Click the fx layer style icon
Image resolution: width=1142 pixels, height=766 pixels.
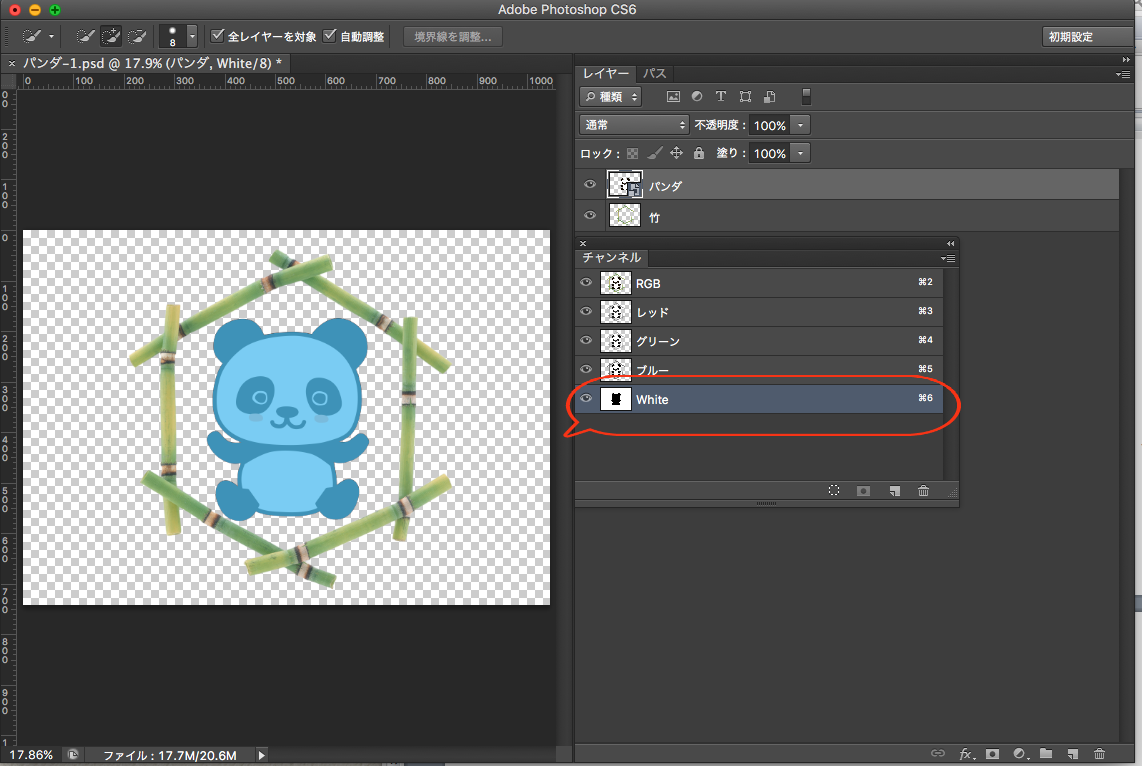click(966, 753)
